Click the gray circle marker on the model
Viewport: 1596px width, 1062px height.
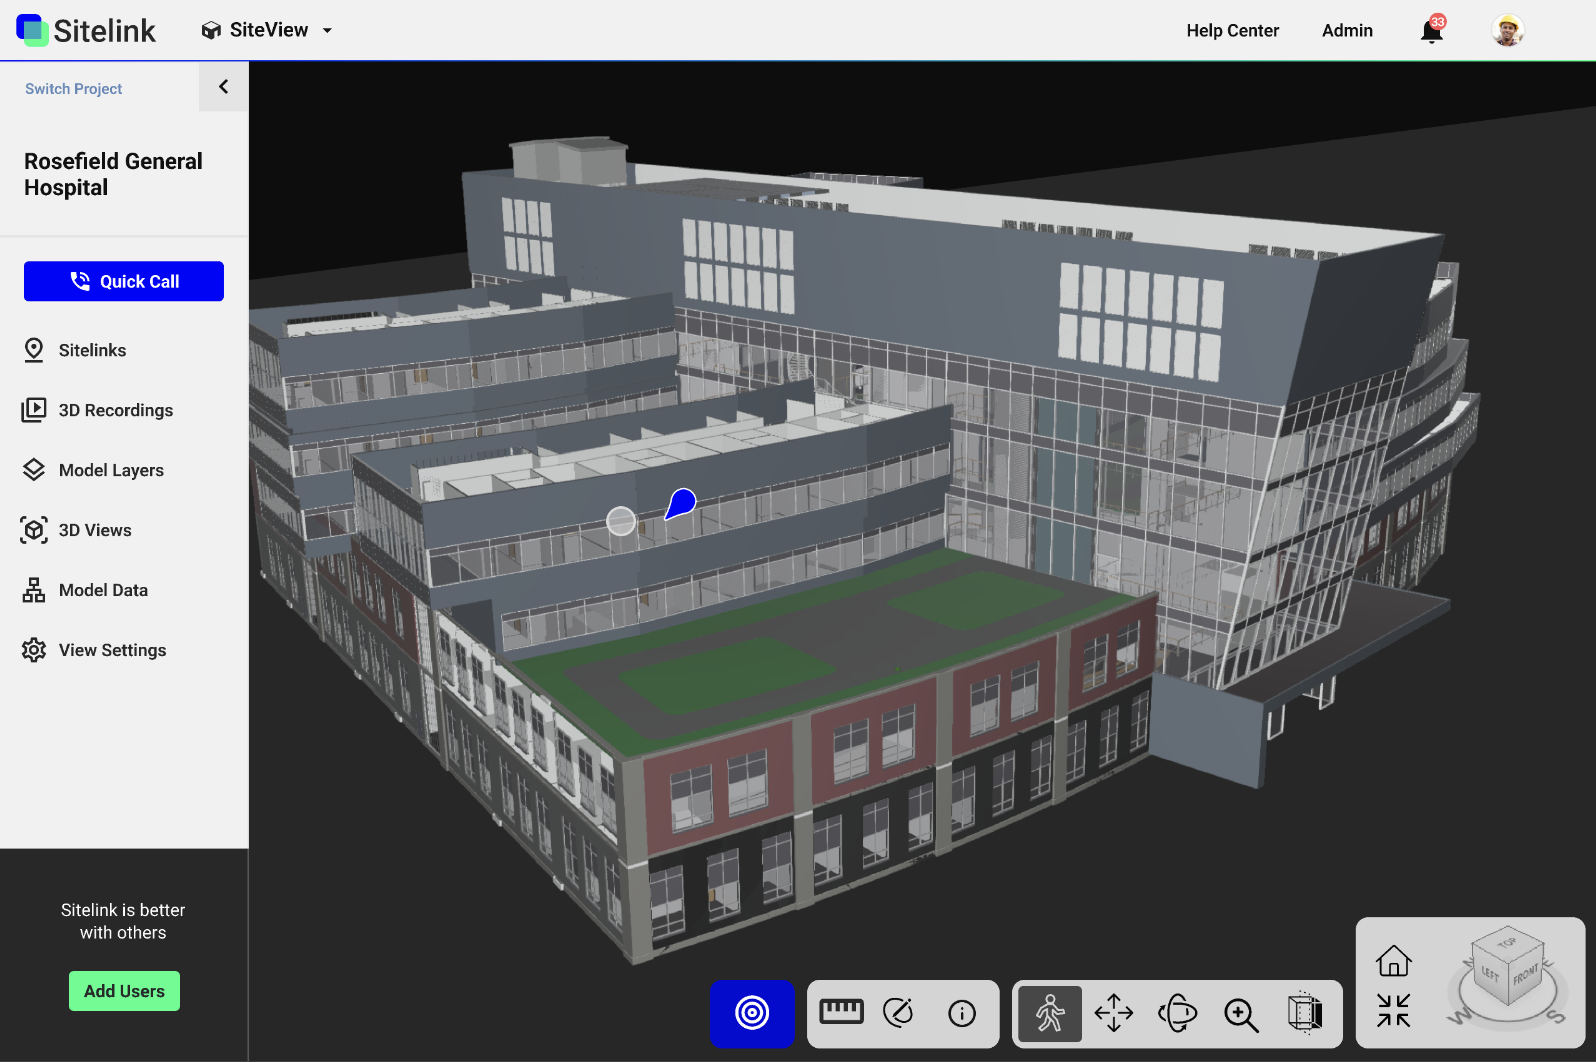coord(621,521)
